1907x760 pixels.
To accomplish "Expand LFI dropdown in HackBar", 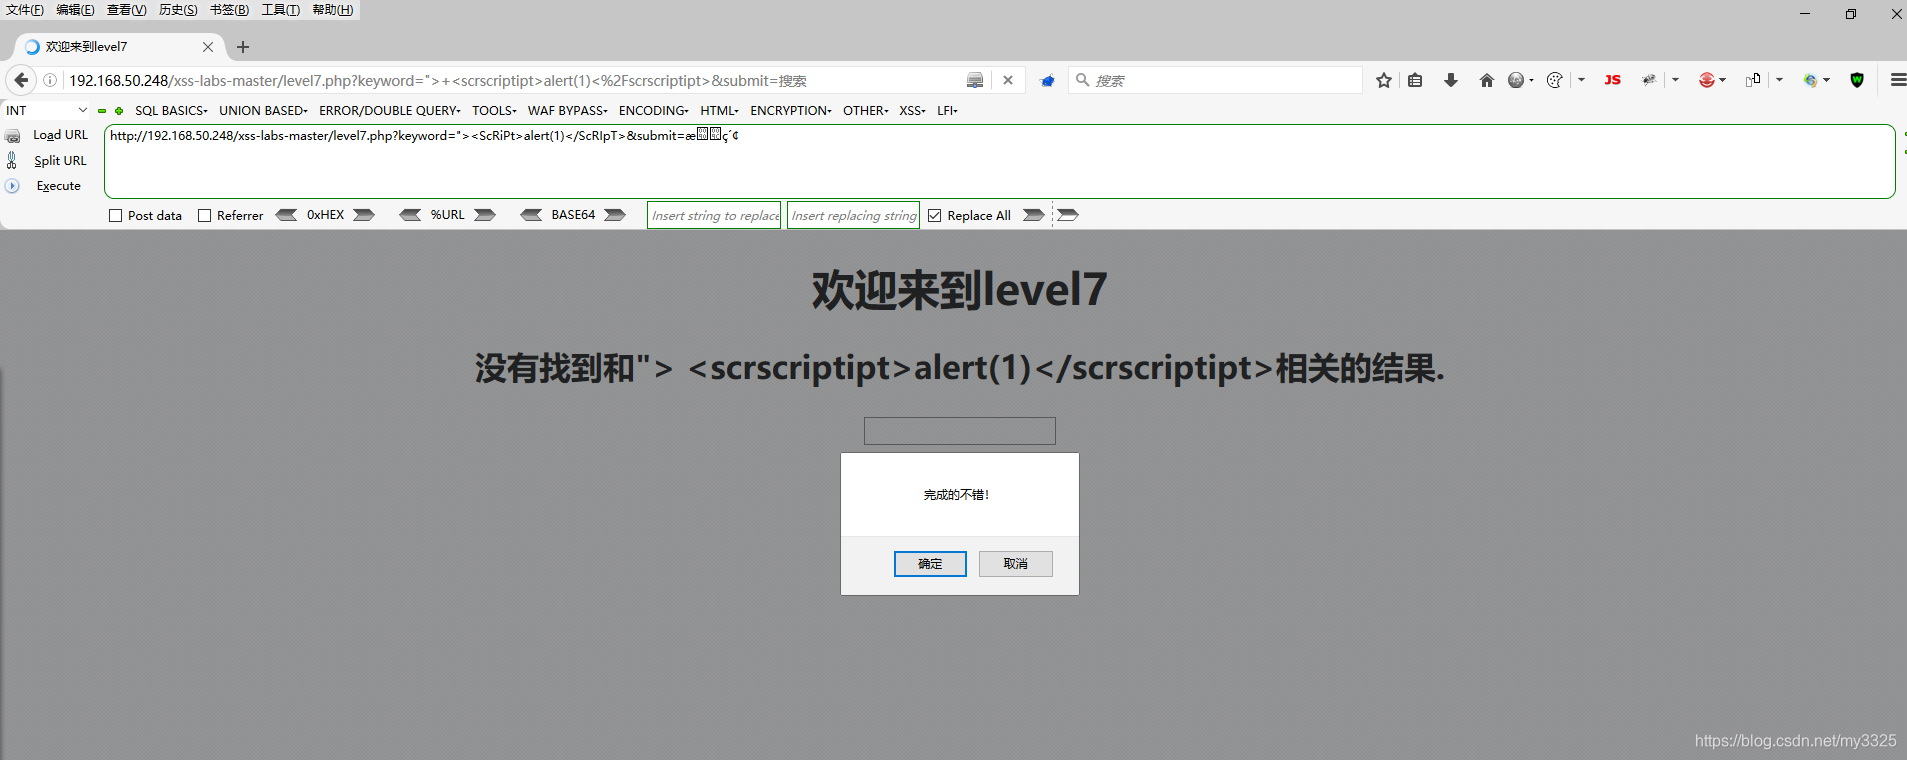I will (x=947, y=111).
